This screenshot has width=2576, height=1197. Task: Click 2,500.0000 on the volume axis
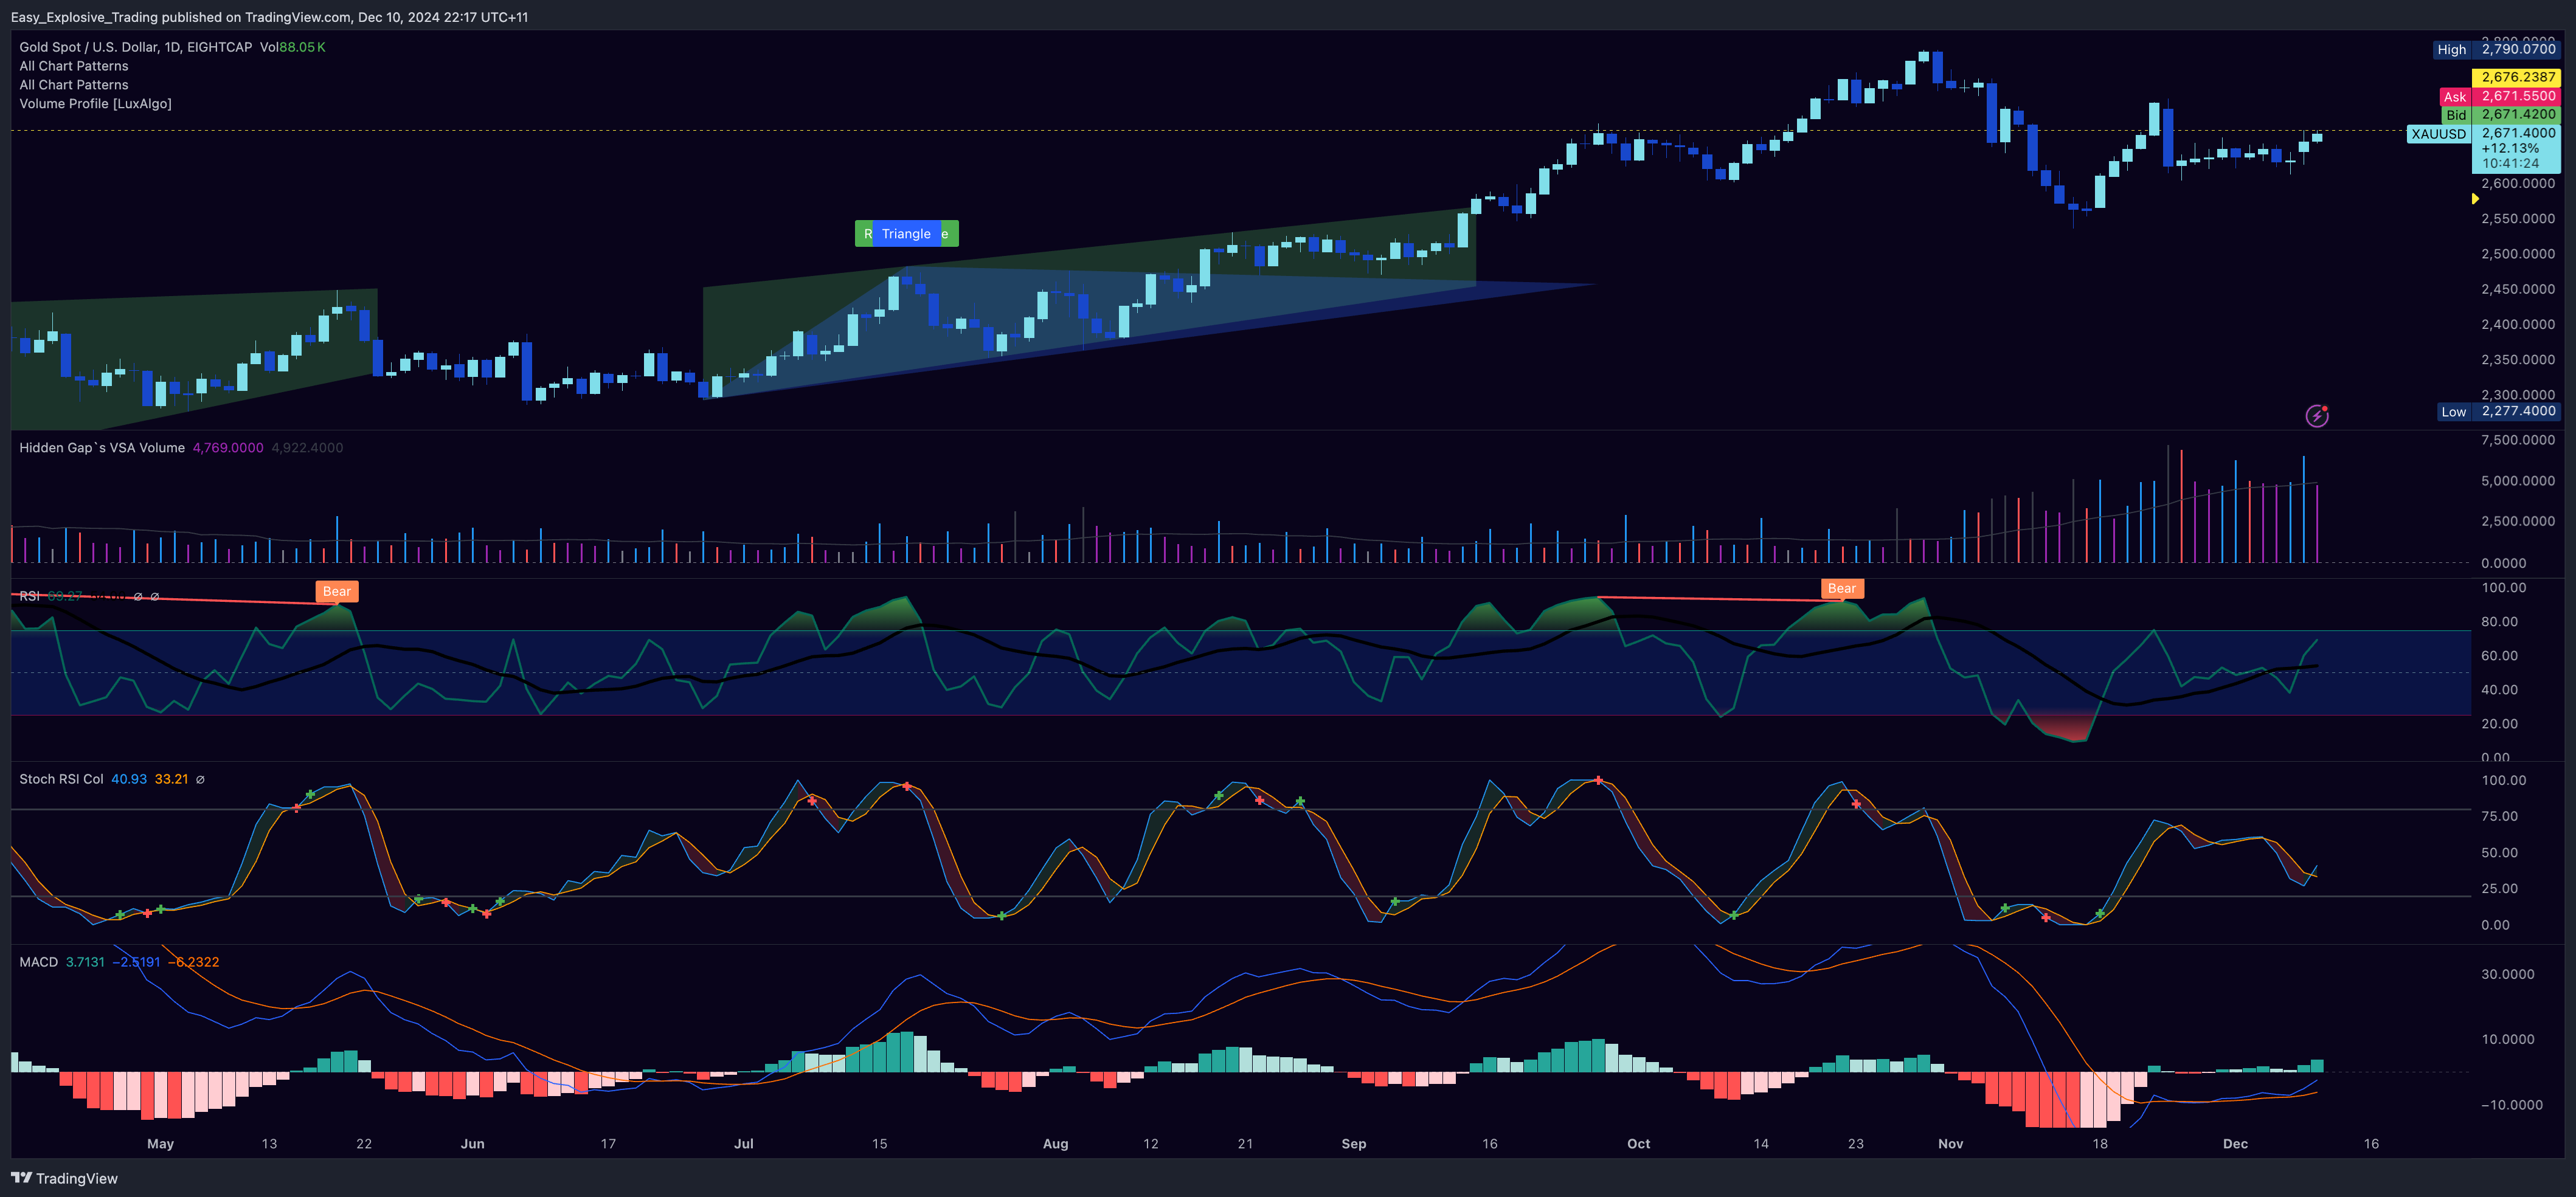tap(2518, 522)
